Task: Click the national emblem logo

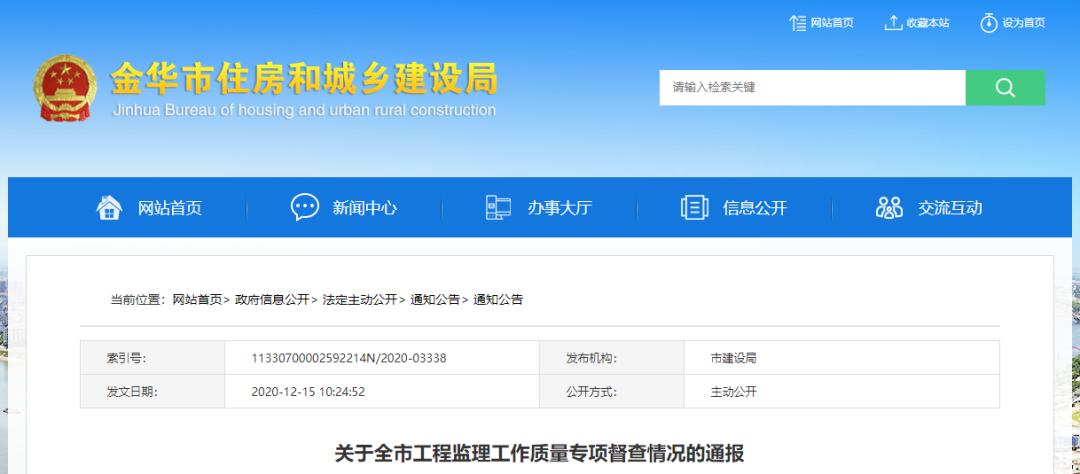Action: click(66, 89)
